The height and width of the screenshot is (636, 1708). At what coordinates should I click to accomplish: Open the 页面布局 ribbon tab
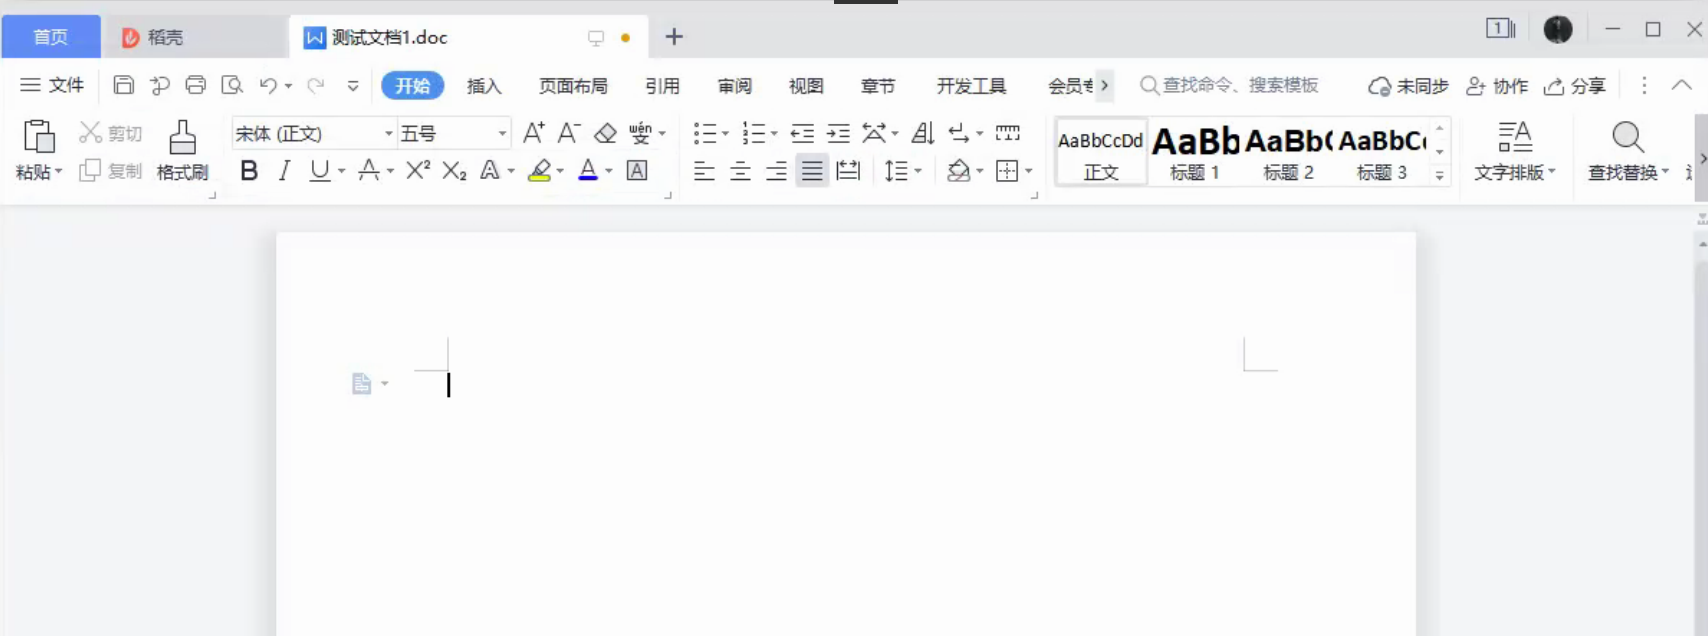tap(573, 86)
